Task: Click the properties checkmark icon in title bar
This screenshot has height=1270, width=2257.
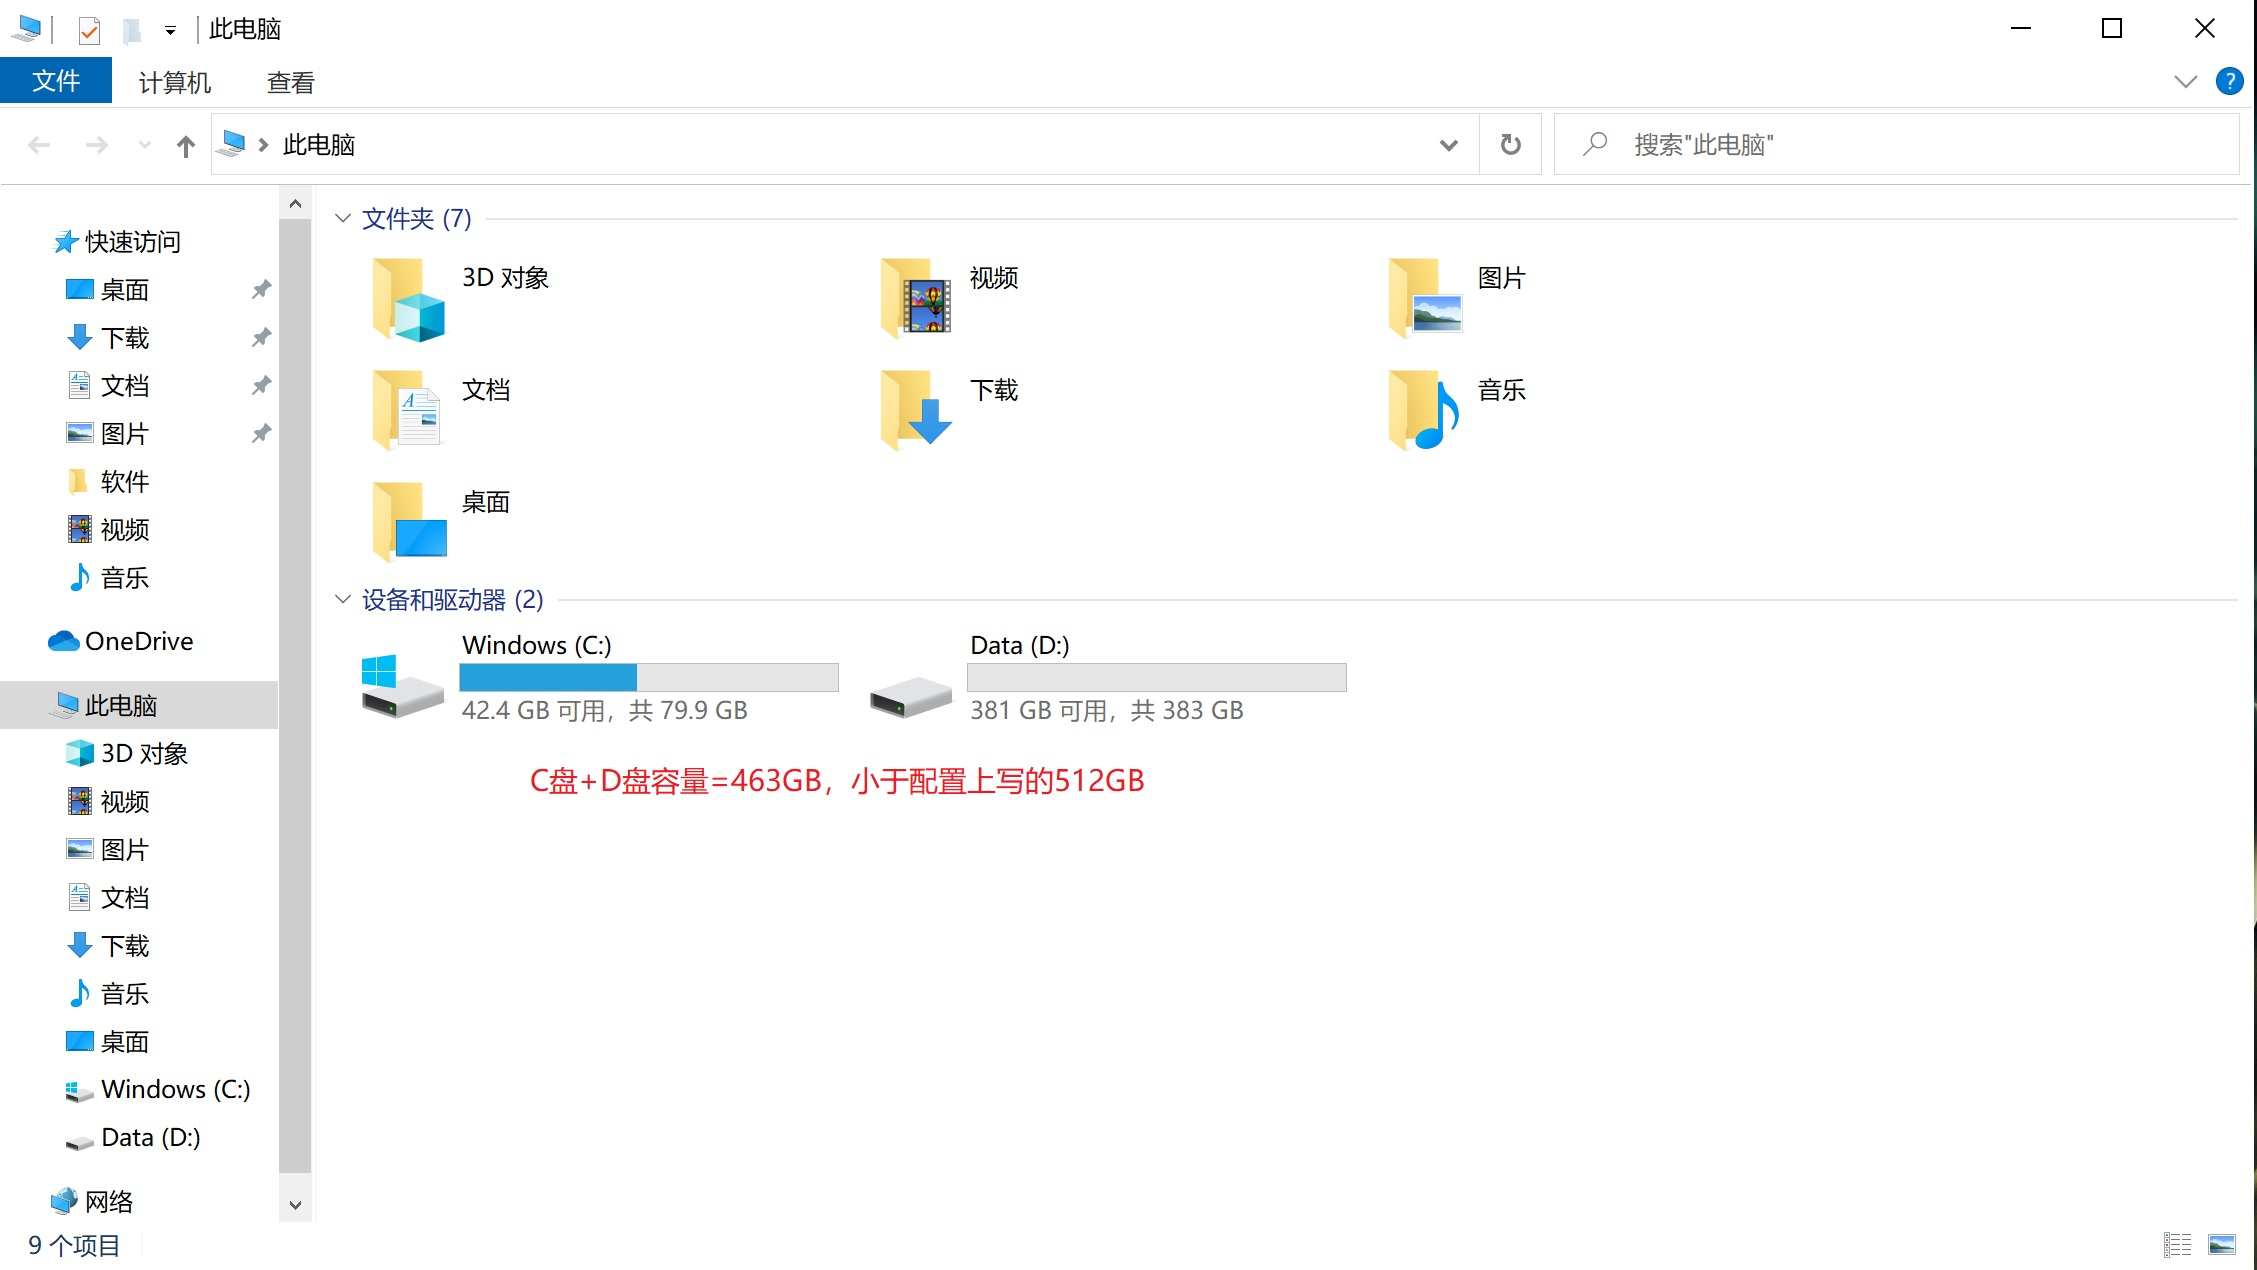Action: 89,30
